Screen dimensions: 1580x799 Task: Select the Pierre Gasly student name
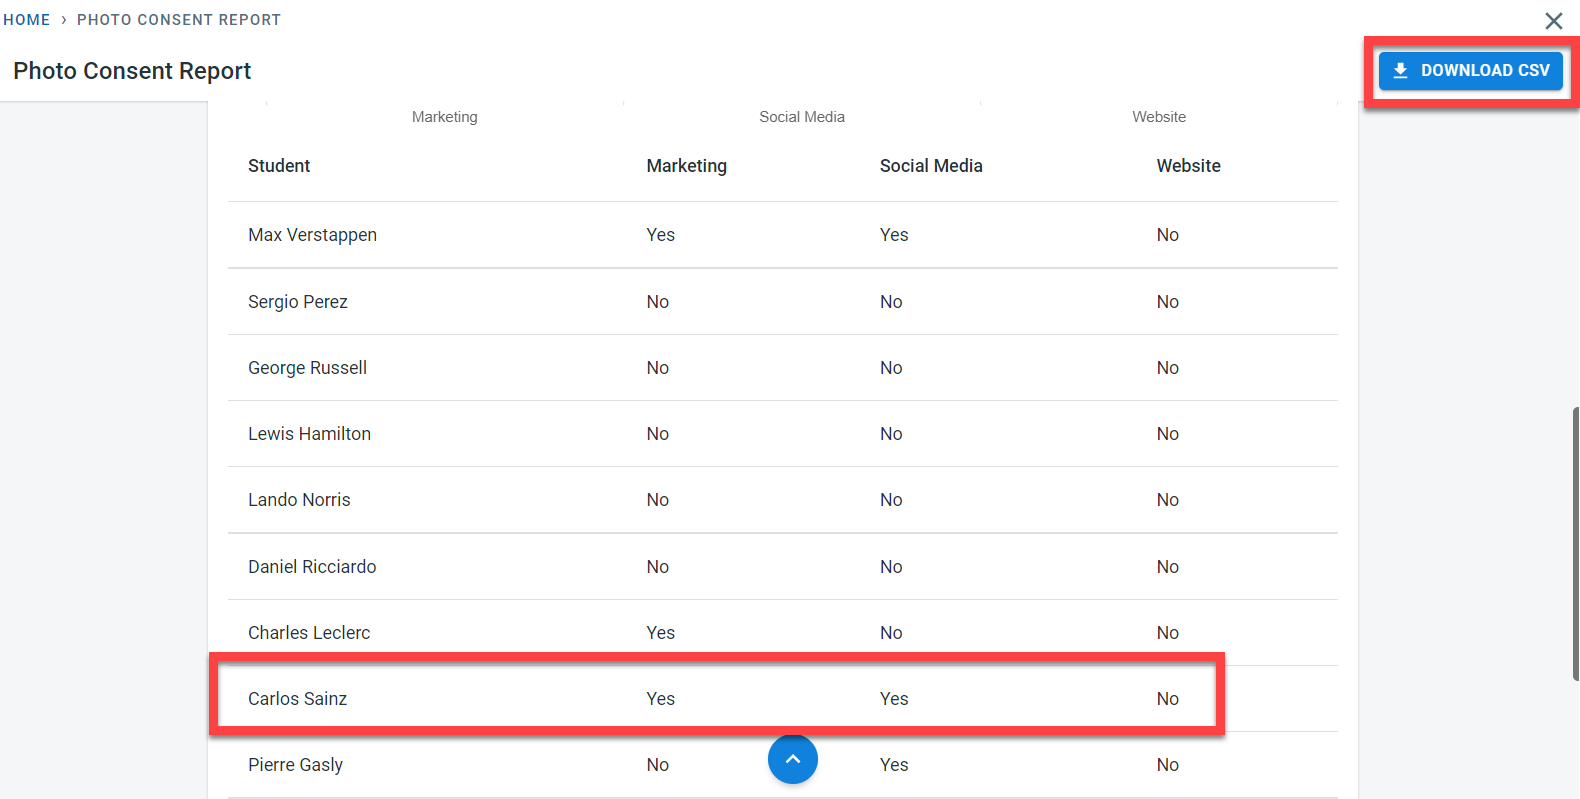point(295,765)
